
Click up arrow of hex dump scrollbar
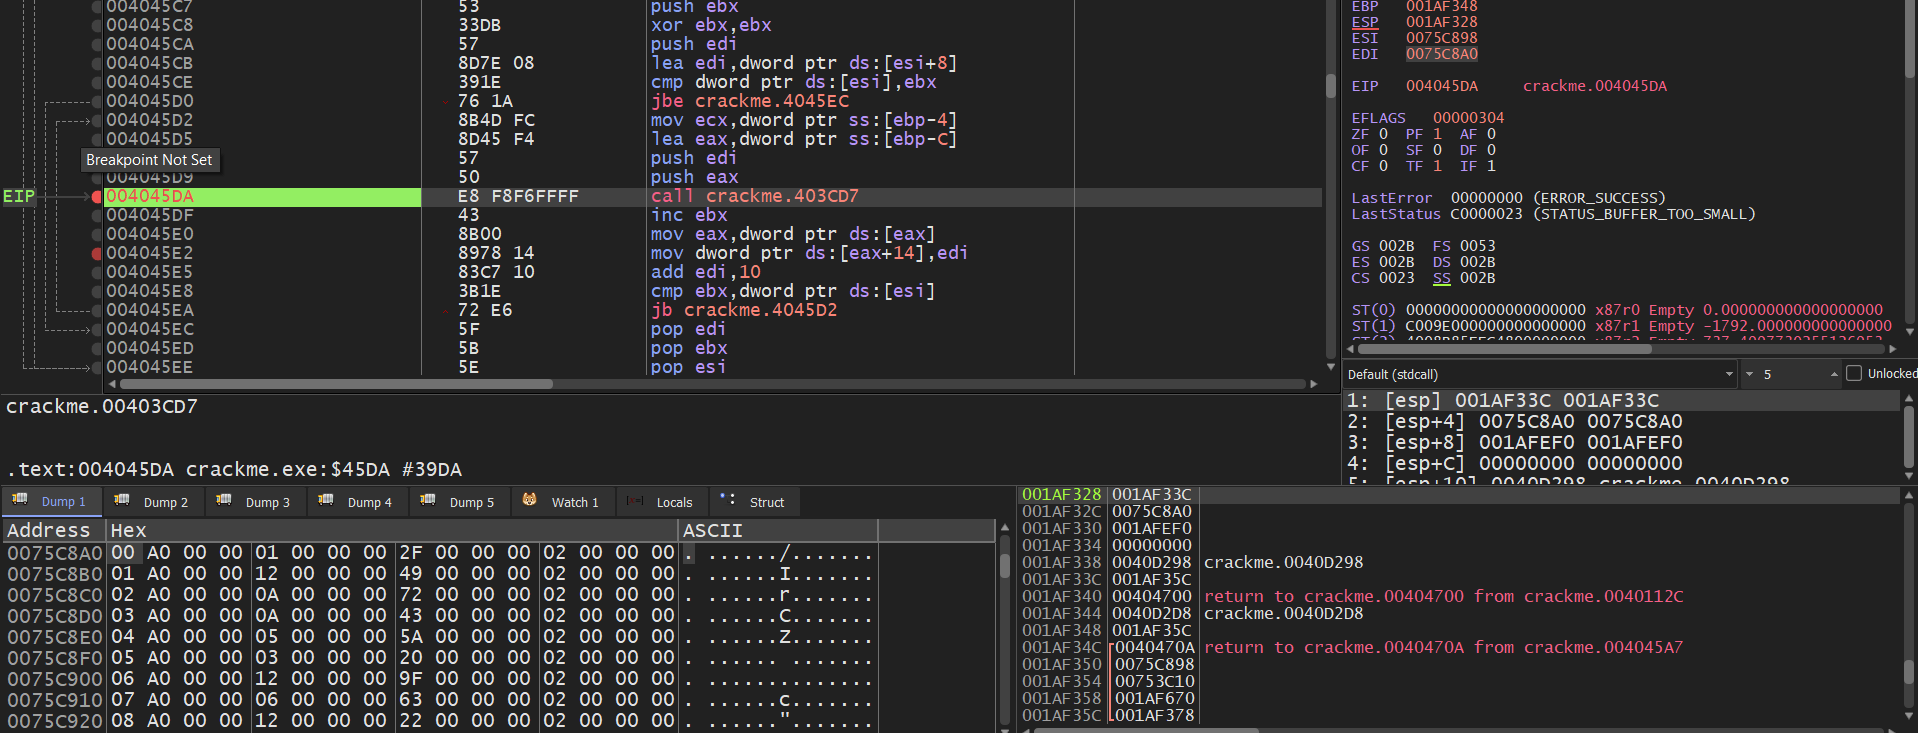tap(1004, 527)
